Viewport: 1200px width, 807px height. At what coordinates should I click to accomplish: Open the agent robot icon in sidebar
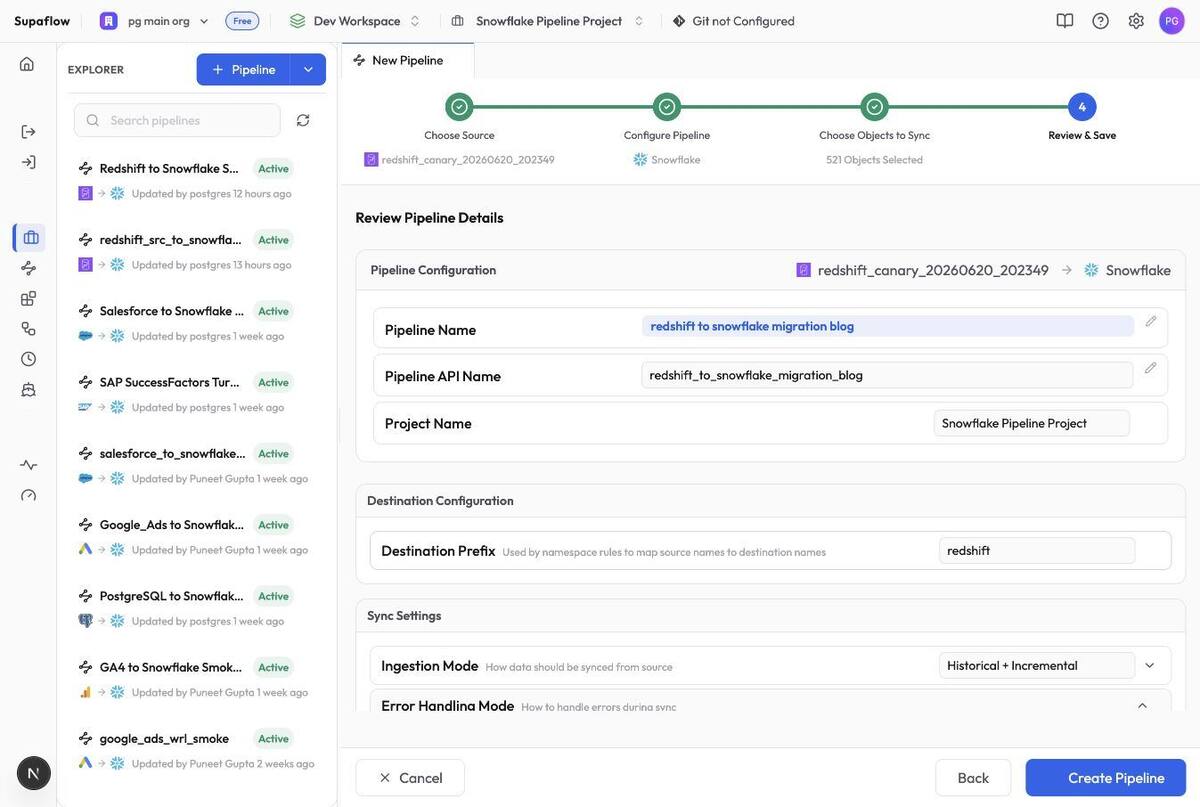click(28, 389)
